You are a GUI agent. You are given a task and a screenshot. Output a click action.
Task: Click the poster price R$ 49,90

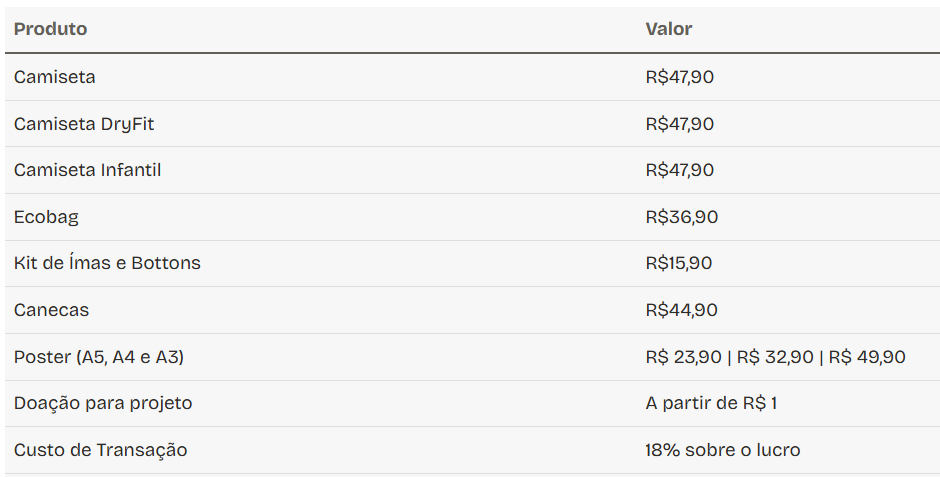867,357
